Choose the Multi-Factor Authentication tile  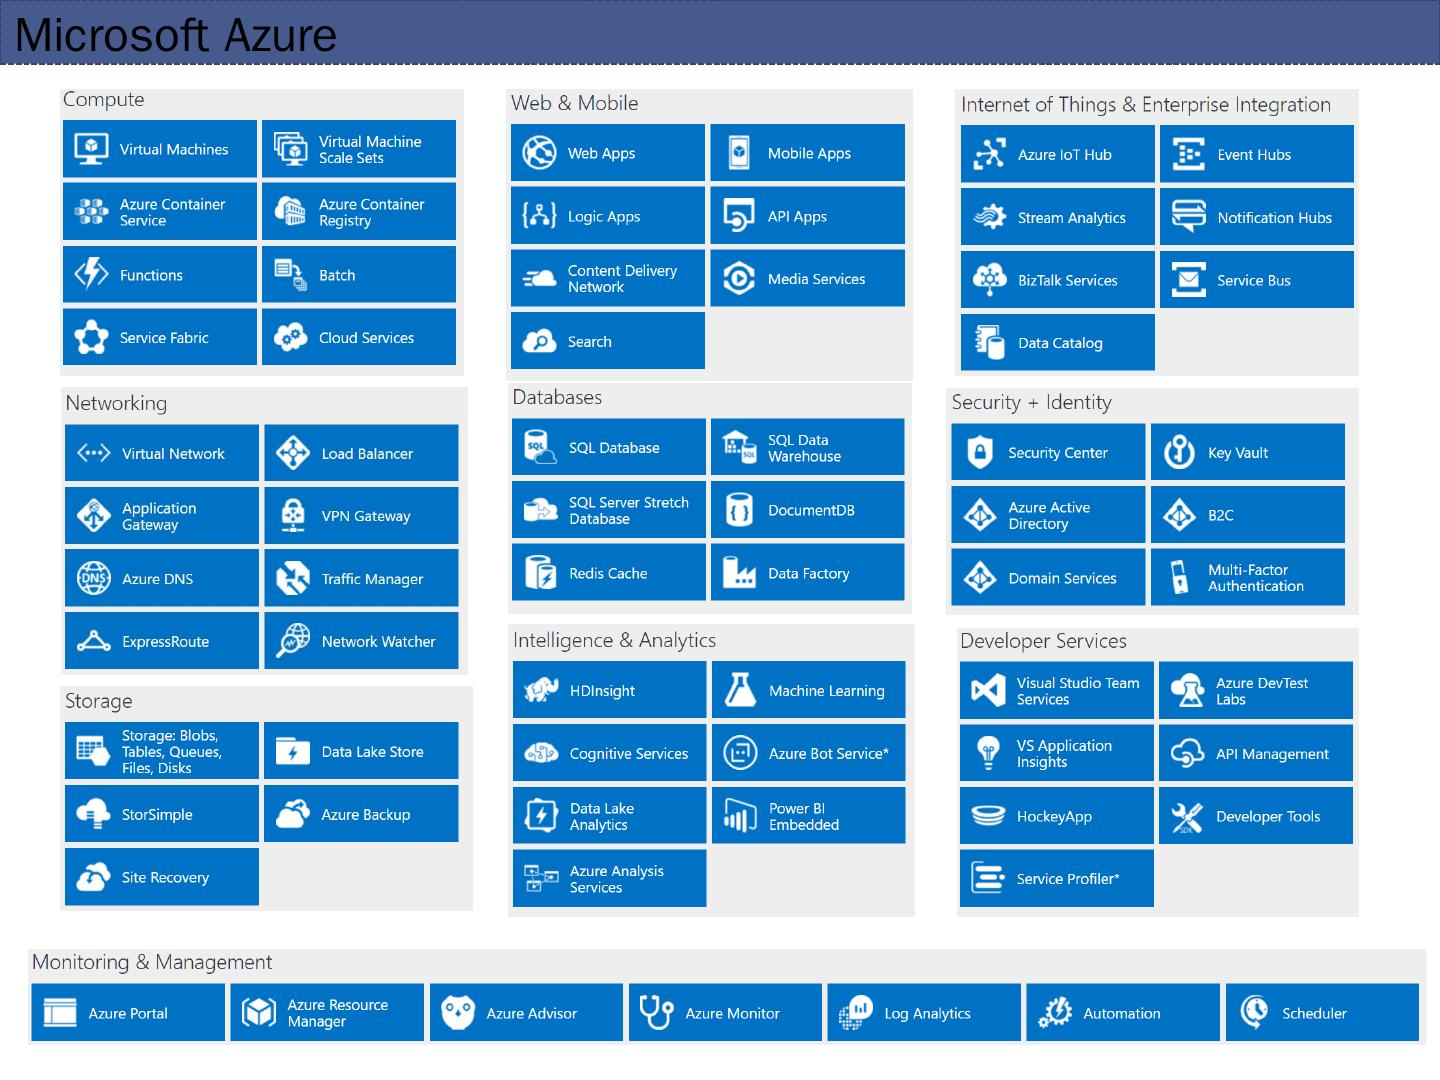pos(1248,577)
